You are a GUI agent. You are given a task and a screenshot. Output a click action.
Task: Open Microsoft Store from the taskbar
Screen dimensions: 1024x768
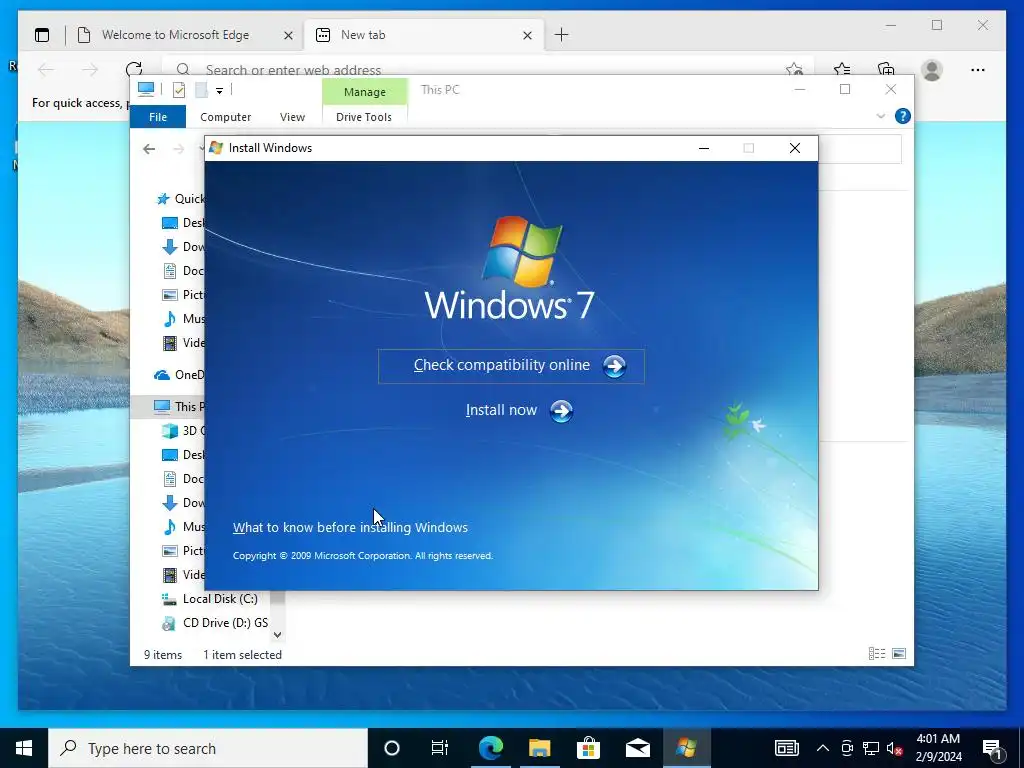(588, 748)
